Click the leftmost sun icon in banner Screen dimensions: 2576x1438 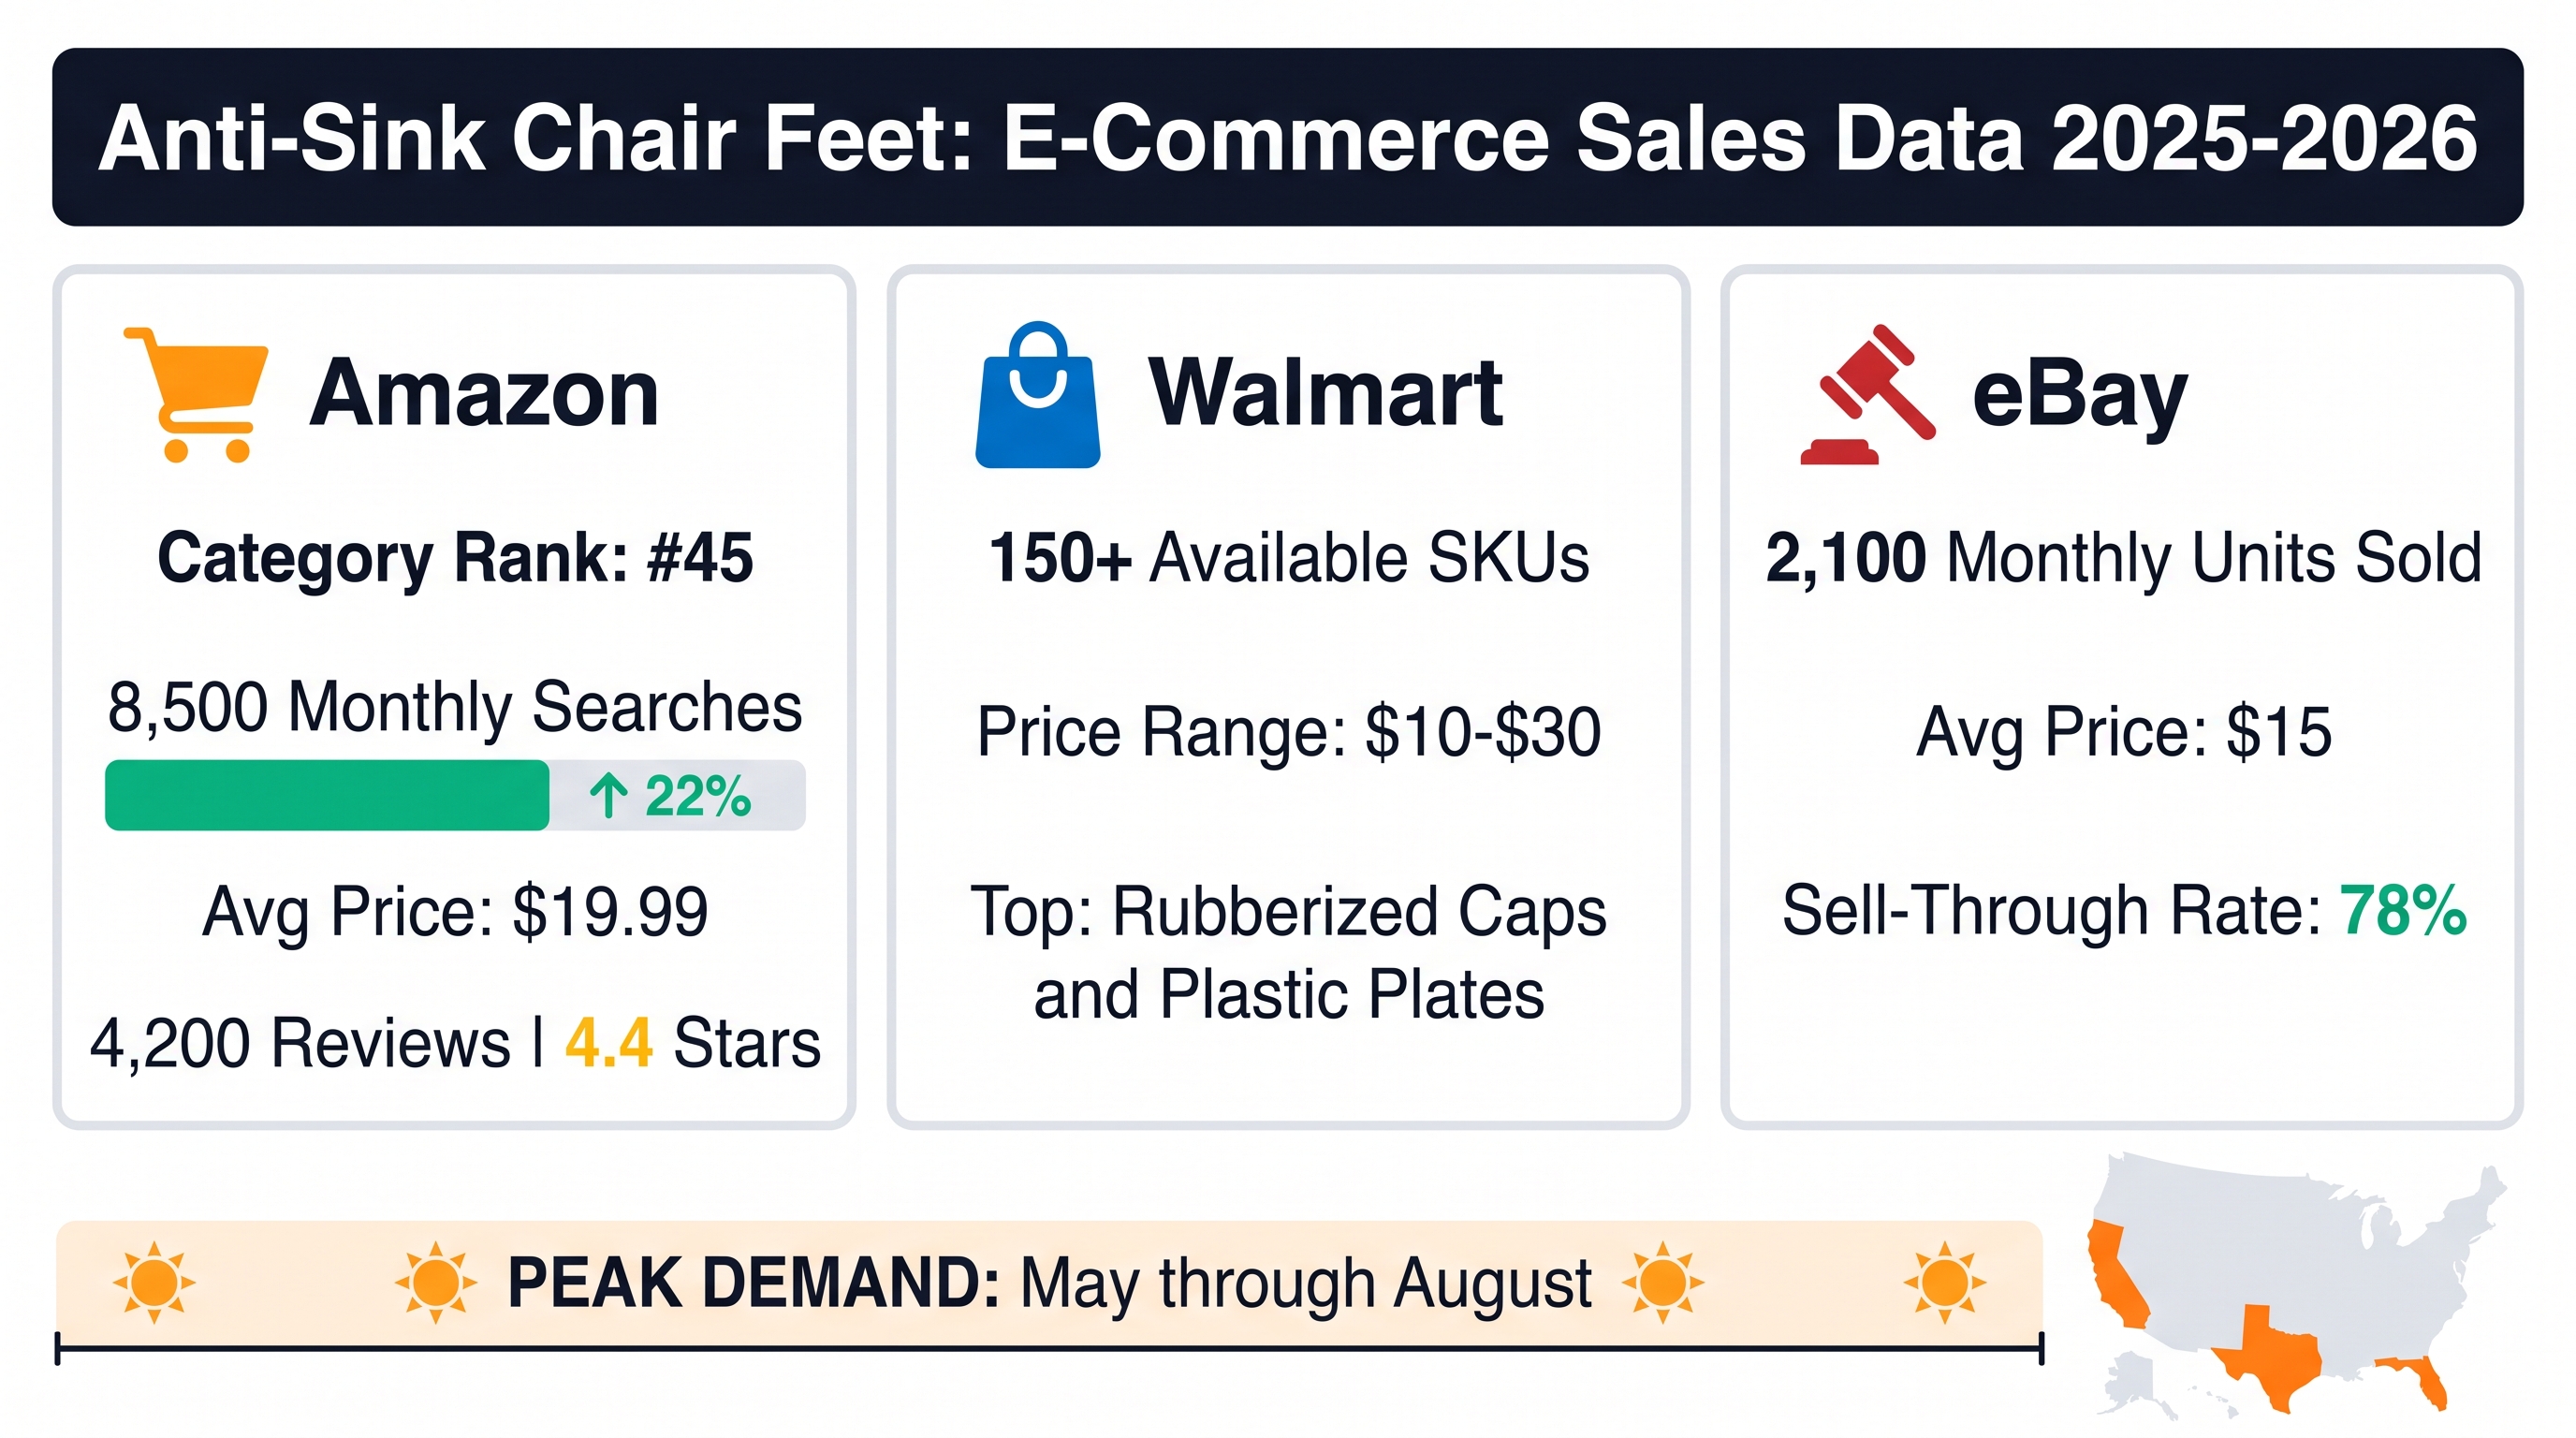point(153,1282)
